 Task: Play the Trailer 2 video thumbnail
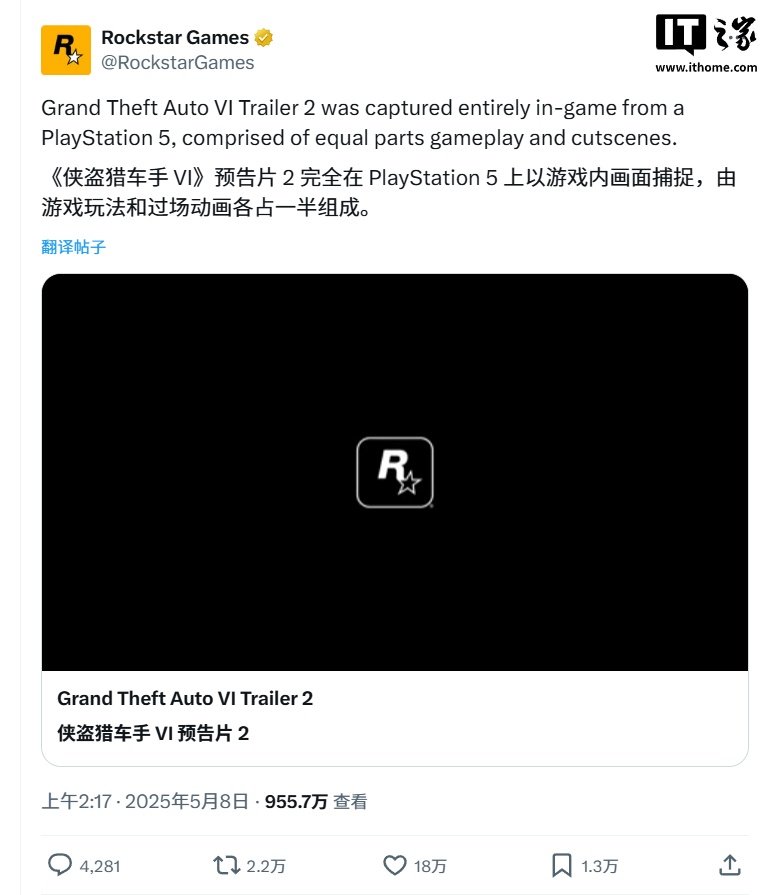point(395,472)
